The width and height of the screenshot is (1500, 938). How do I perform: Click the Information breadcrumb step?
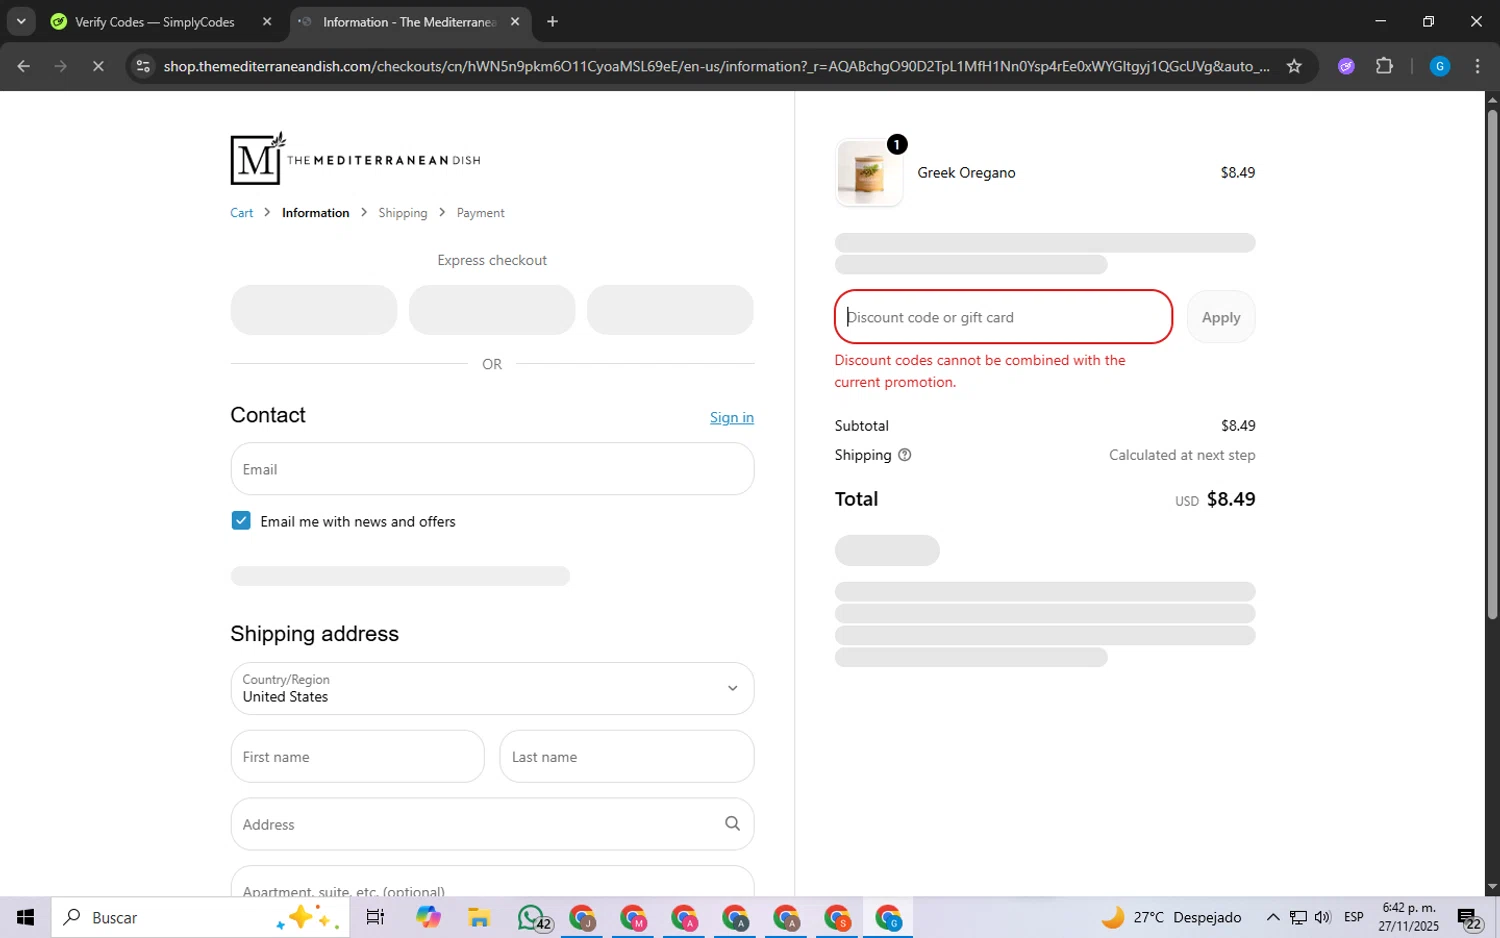coord(316,213)
